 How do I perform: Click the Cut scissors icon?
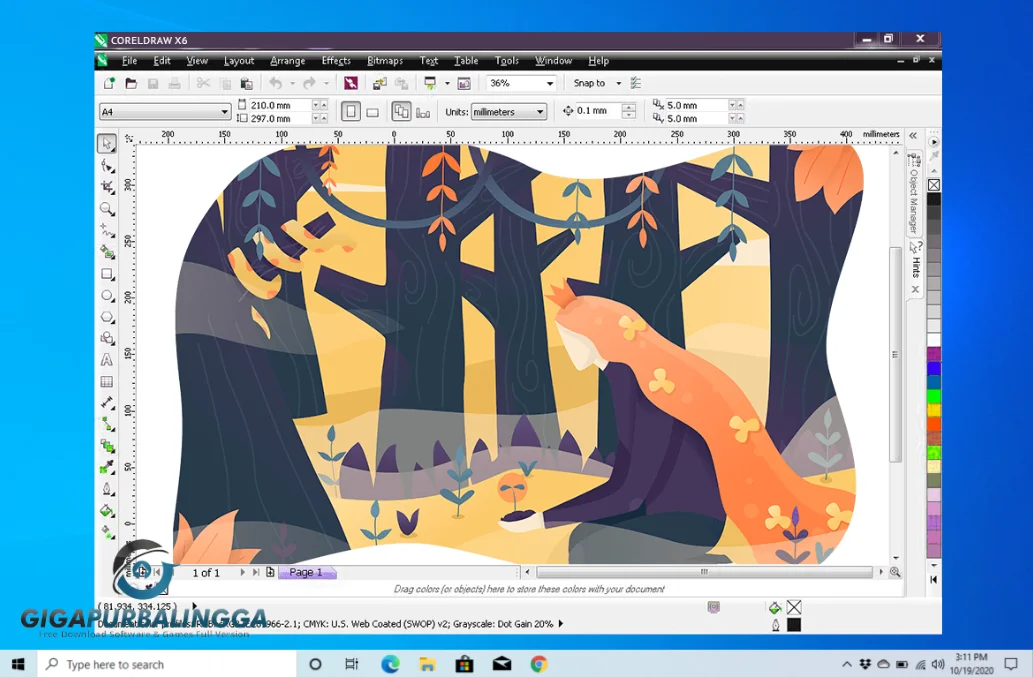203,83
